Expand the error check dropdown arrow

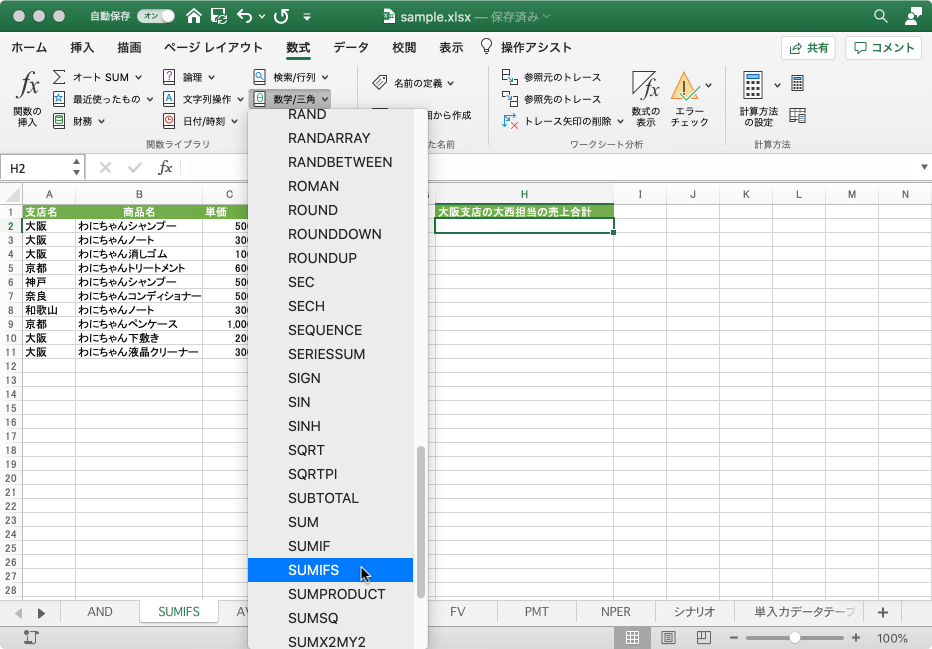(709, 85)
